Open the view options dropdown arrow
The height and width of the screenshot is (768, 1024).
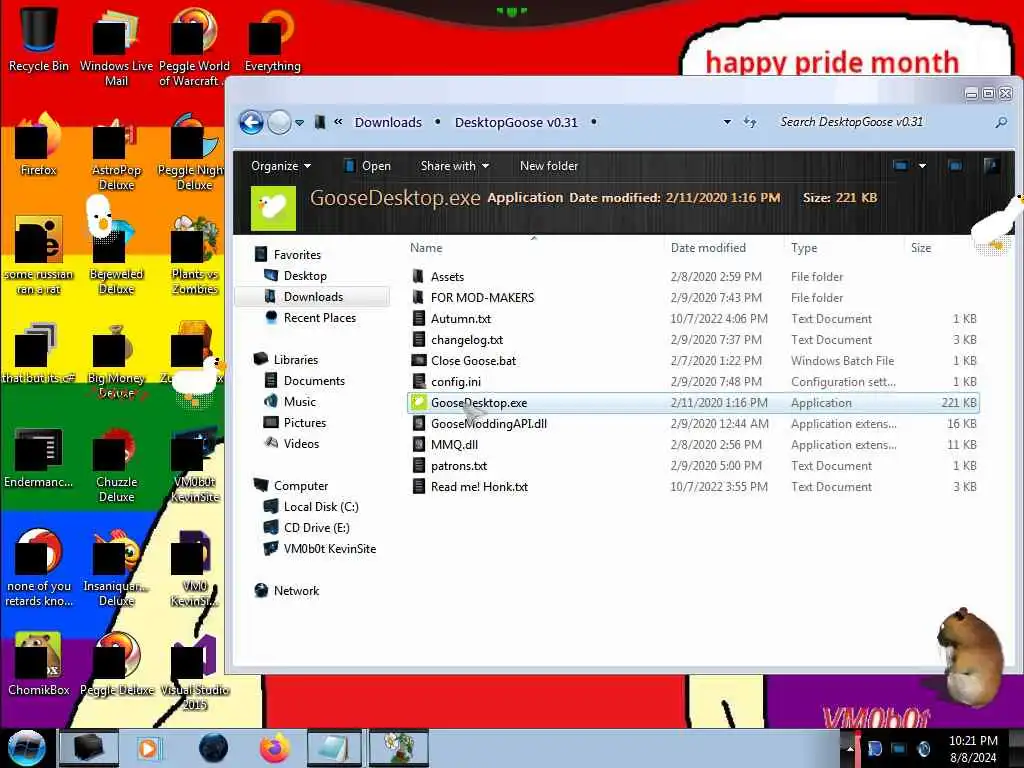(922, 166)
